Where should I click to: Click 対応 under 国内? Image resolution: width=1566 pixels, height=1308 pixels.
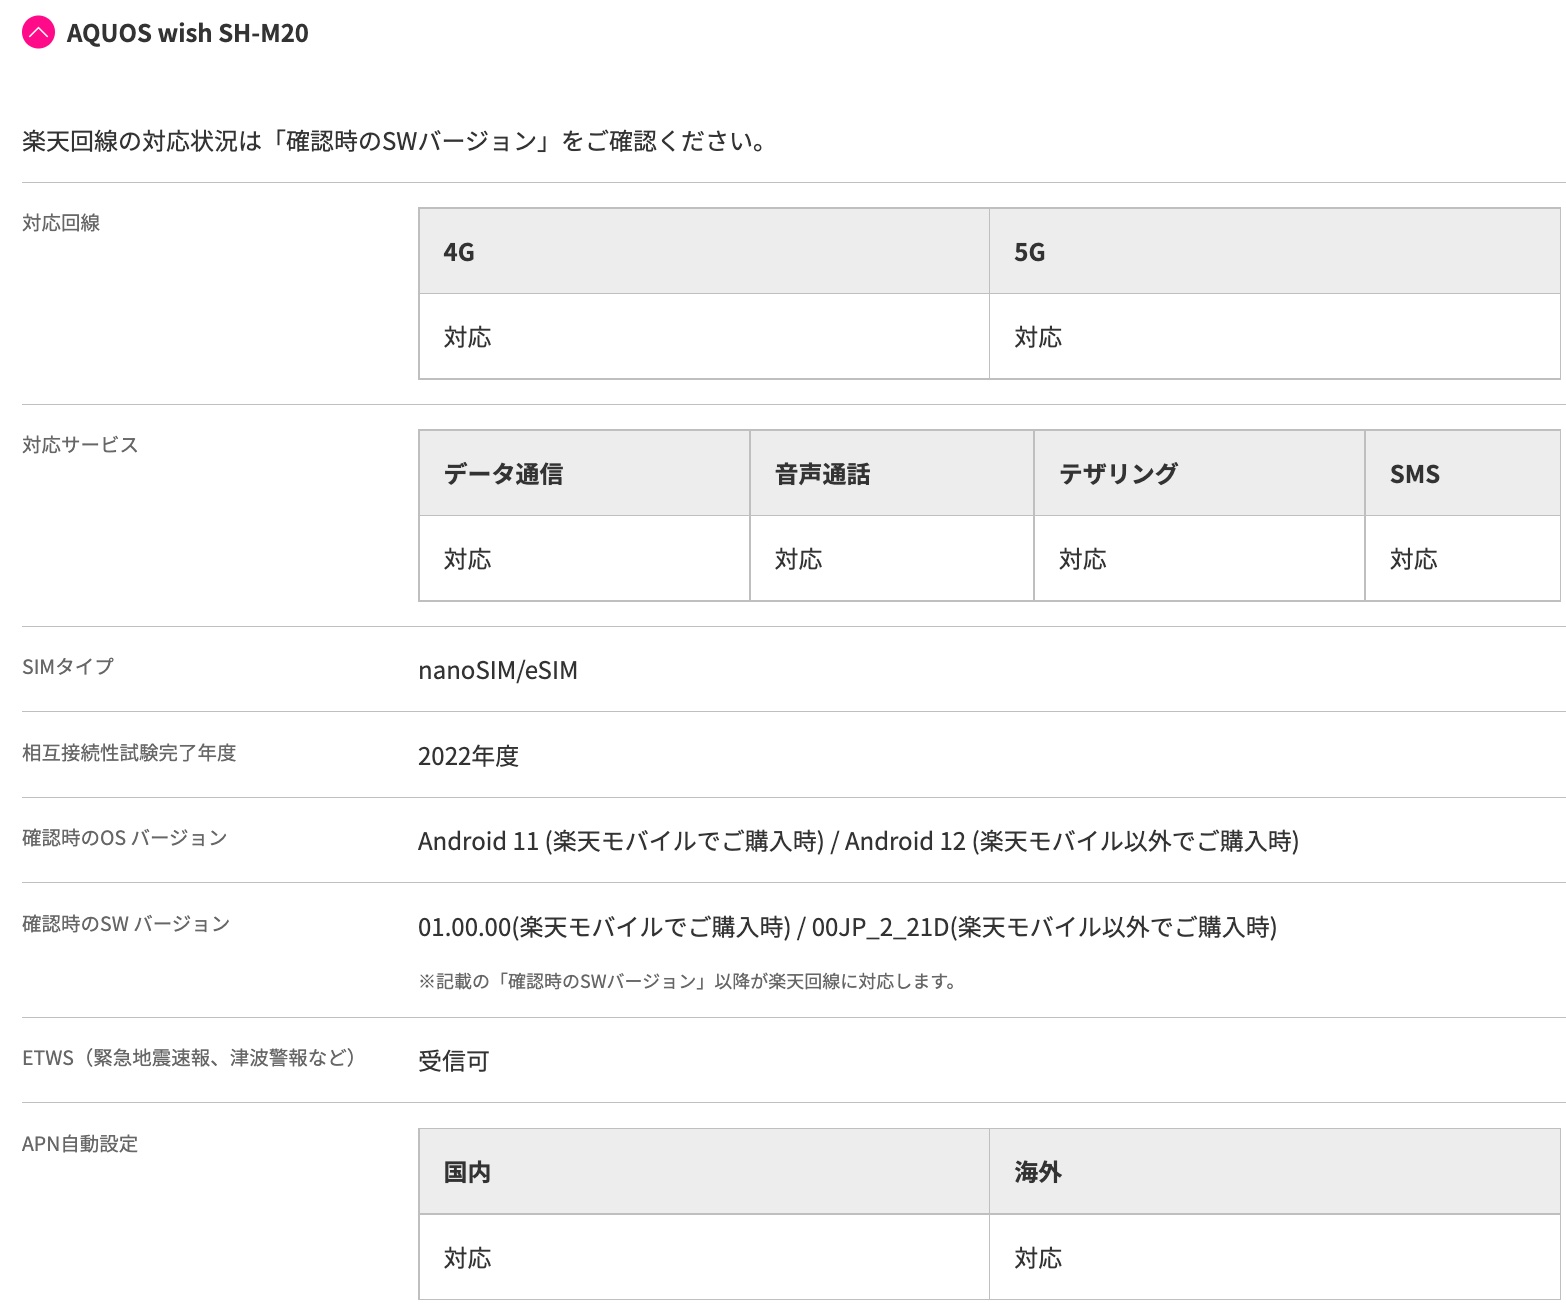[x=468, y=1258]
